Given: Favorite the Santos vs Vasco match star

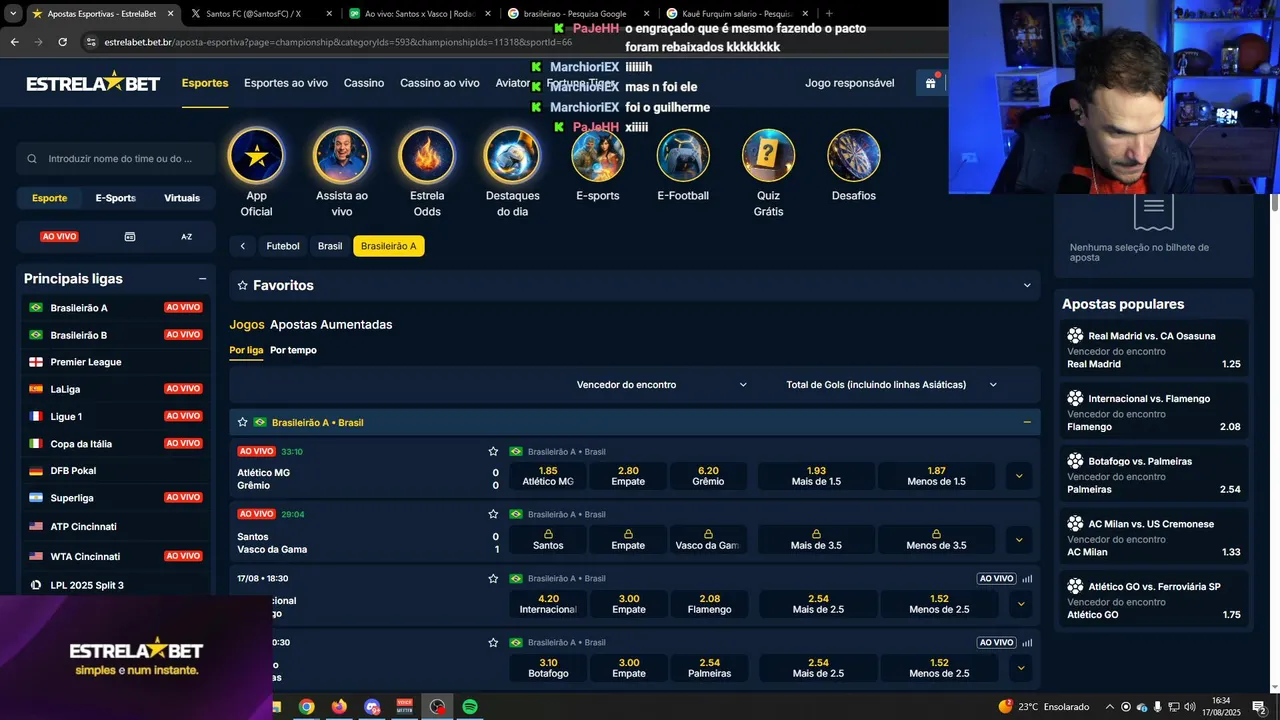Looking at the screenshot, I should [x=493, y=514].
